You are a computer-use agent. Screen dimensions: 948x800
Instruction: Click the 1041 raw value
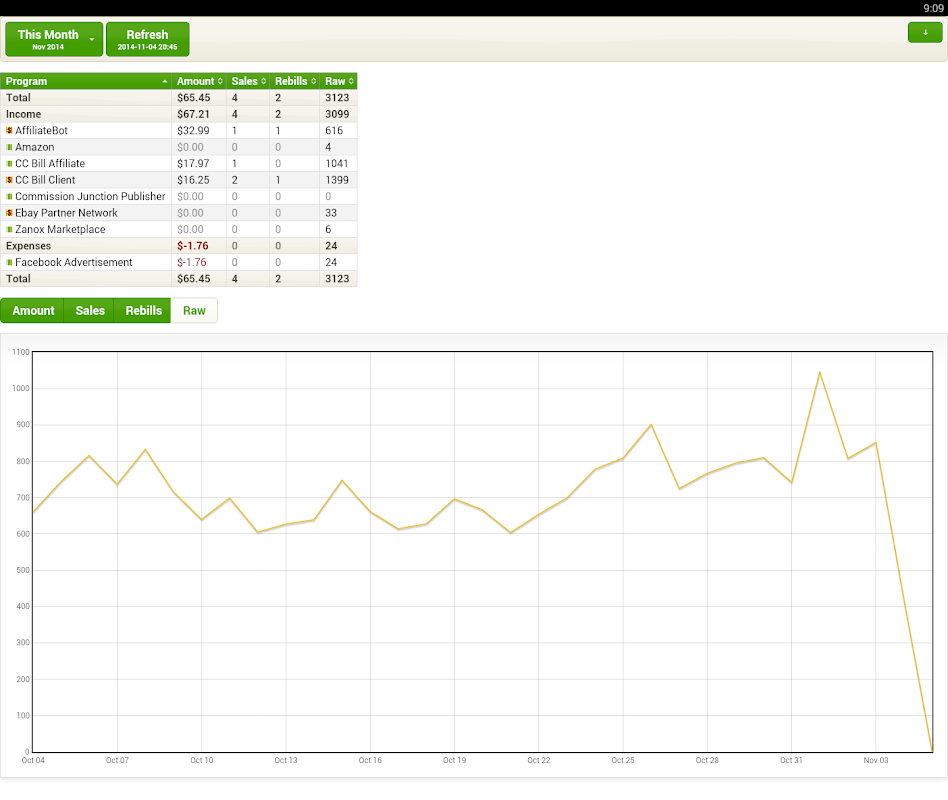(337, 163)
